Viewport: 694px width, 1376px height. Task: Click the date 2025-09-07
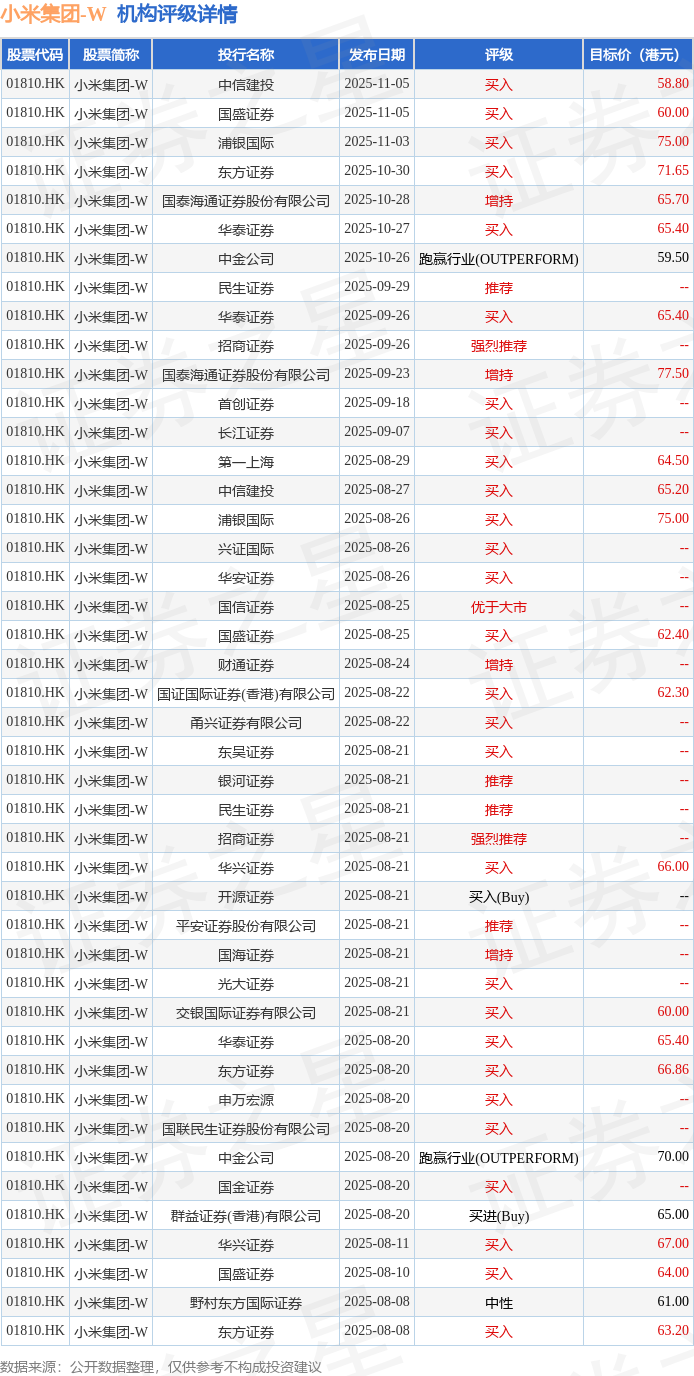[x=377, y=432]
